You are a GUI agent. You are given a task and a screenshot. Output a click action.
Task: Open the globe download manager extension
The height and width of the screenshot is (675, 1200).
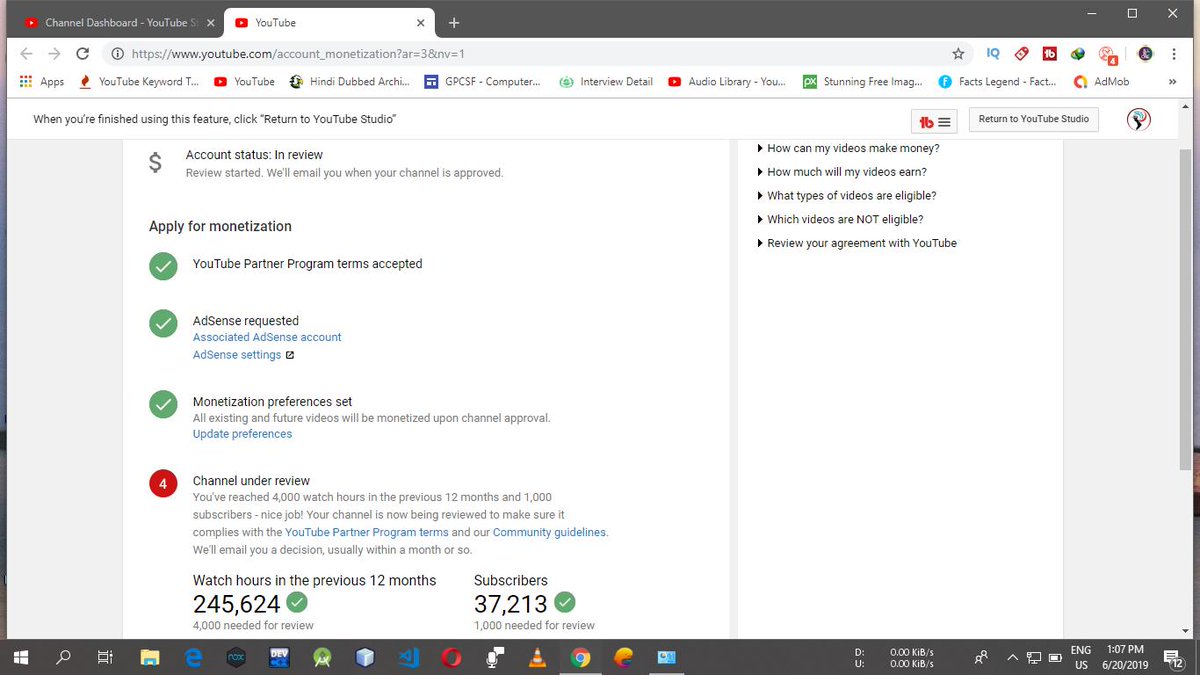coord(1078,54)
